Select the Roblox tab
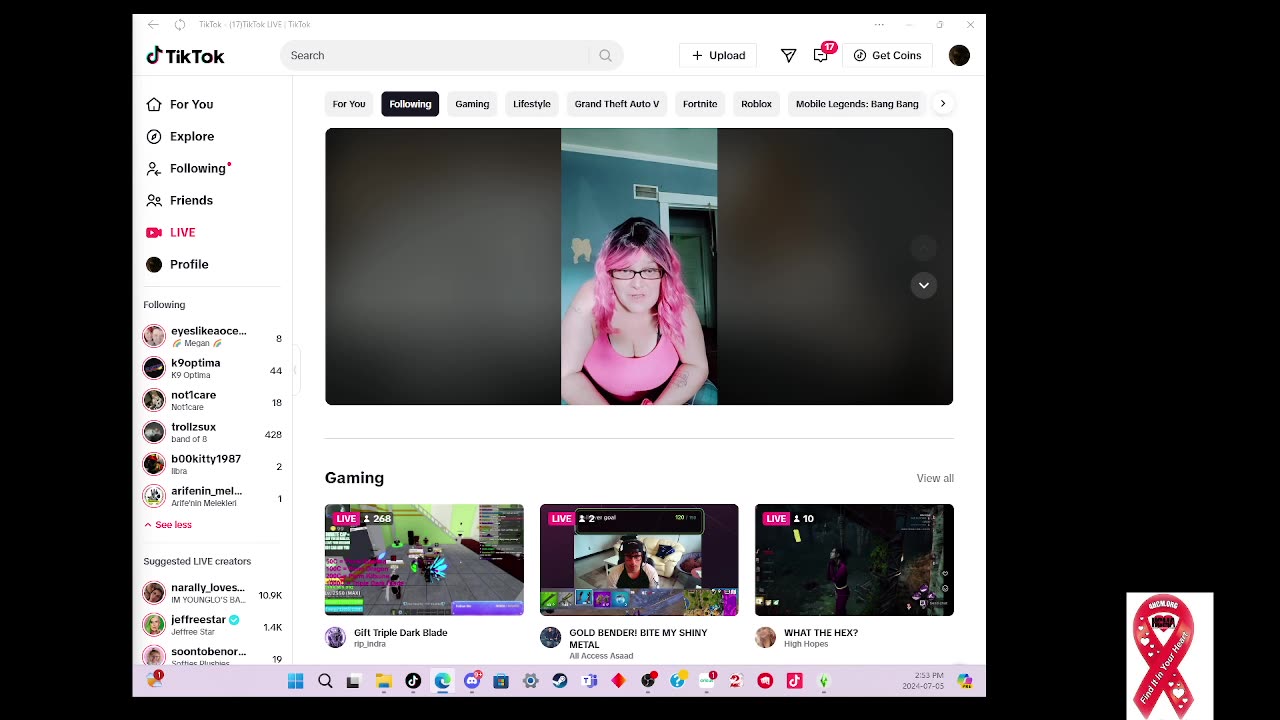Image resolution: width=1280 pixels, height=720 pixels. 756,104
